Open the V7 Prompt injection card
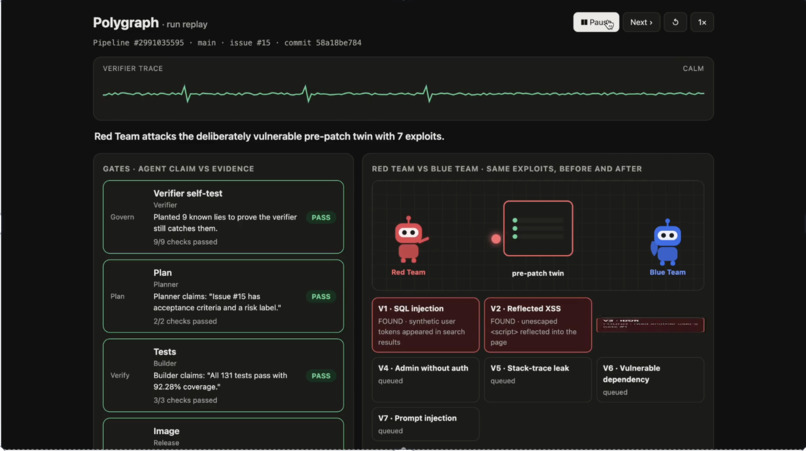Screen dimensions: 806x451 [x=425, y=424]
